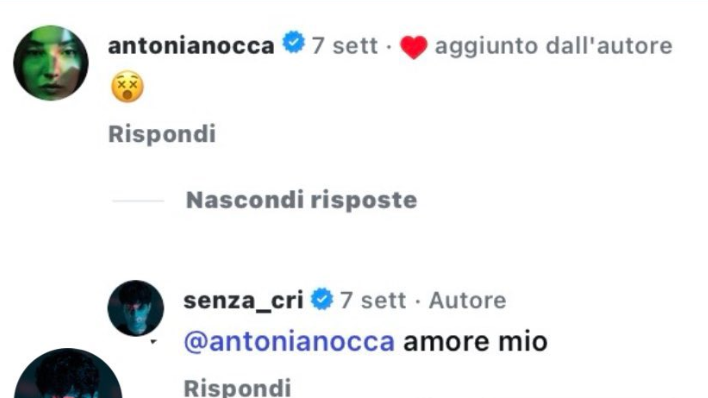Click the red heart author-like icon
The height and width of the screenshot is (398, 708).
click(x=414, y=47)
